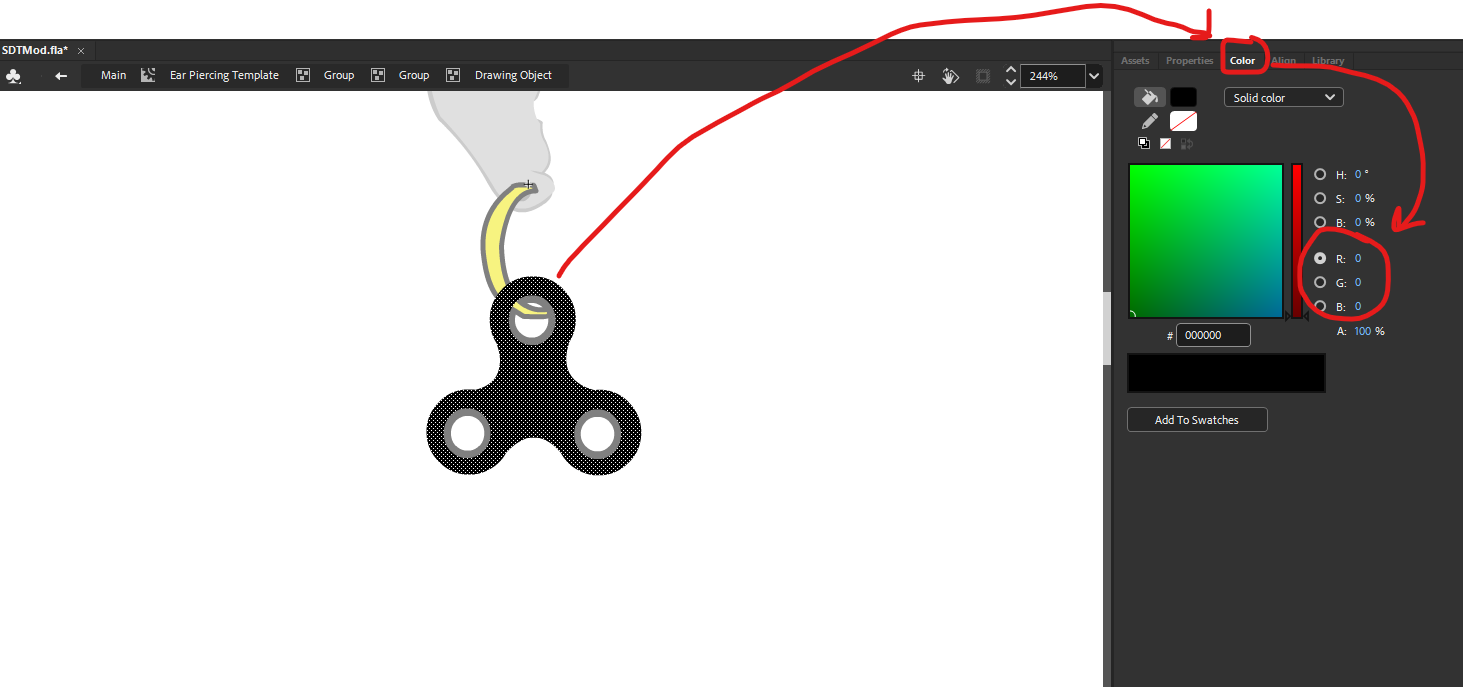Screen dimensions: 1463x687
Task: Open the Library panel tab
Action: point(1328,61)
